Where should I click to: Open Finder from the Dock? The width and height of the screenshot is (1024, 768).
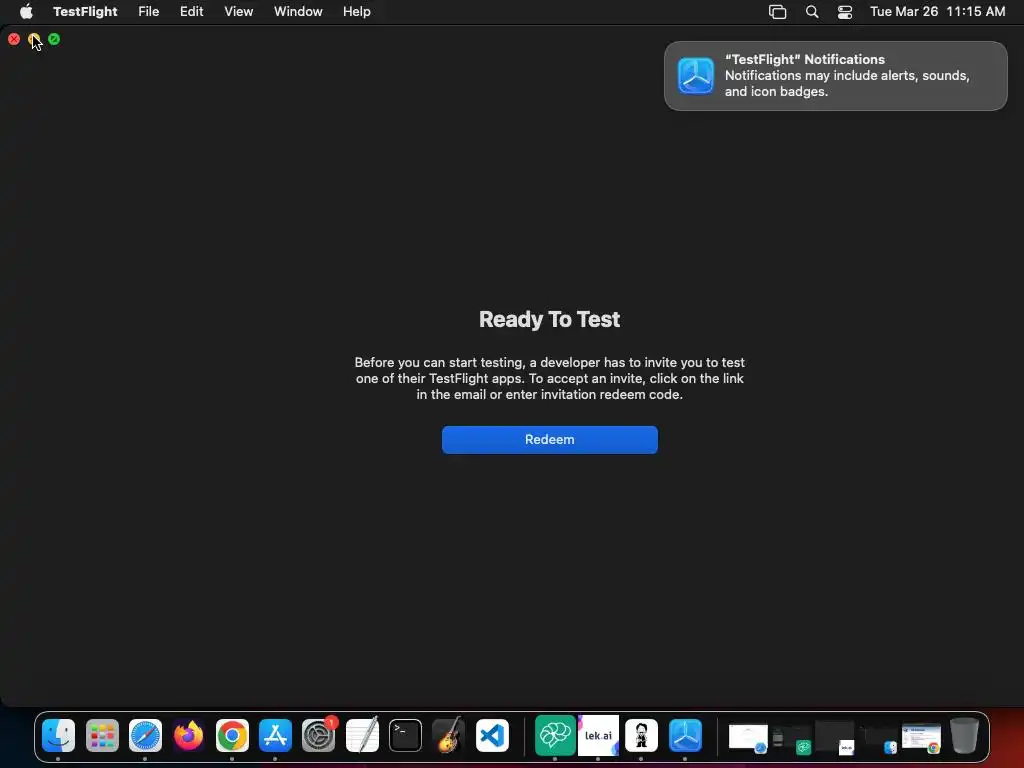coord(58,735)
